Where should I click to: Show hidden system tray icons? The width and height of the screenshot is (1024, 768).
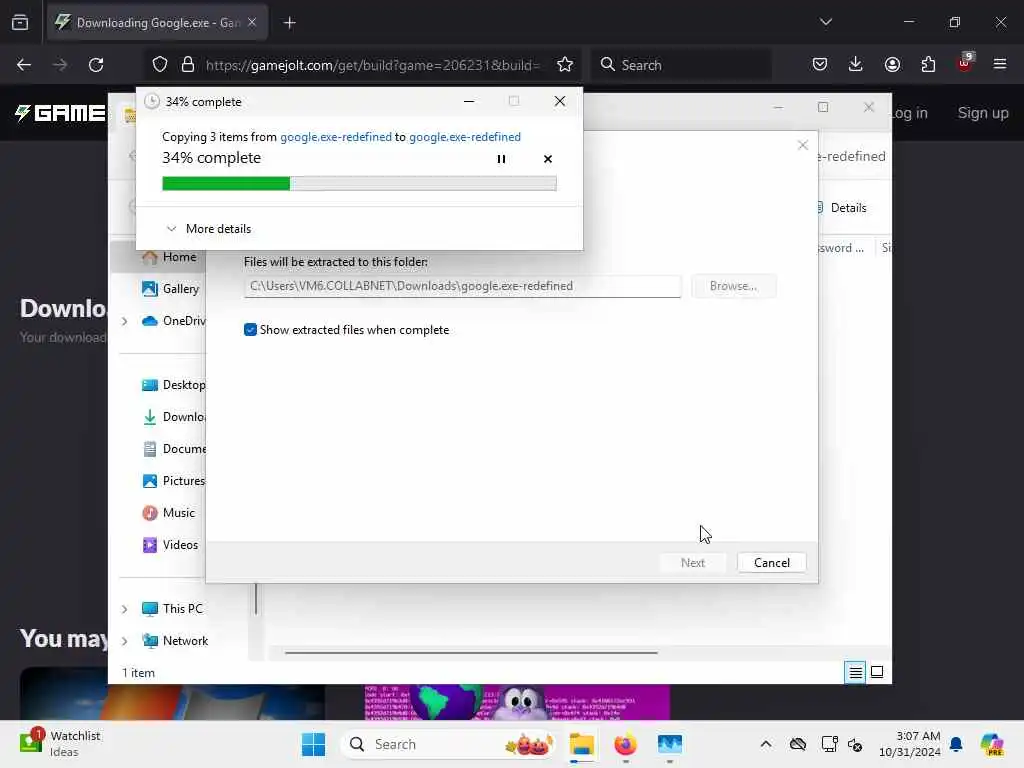[x=766, y=744]
